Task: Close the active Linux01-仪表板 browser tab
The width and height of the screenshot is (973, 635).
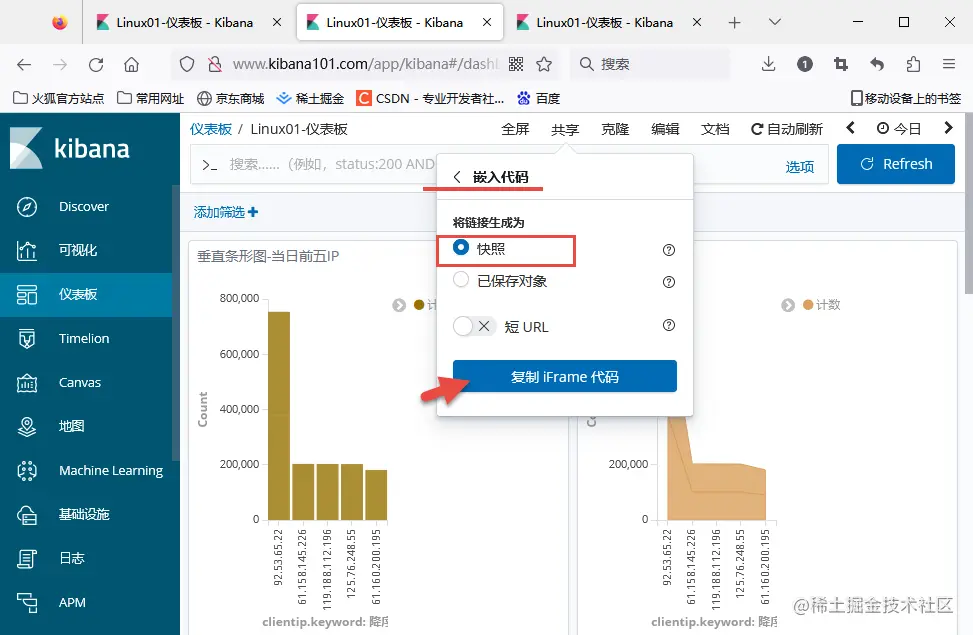Action: pos(487,22)
